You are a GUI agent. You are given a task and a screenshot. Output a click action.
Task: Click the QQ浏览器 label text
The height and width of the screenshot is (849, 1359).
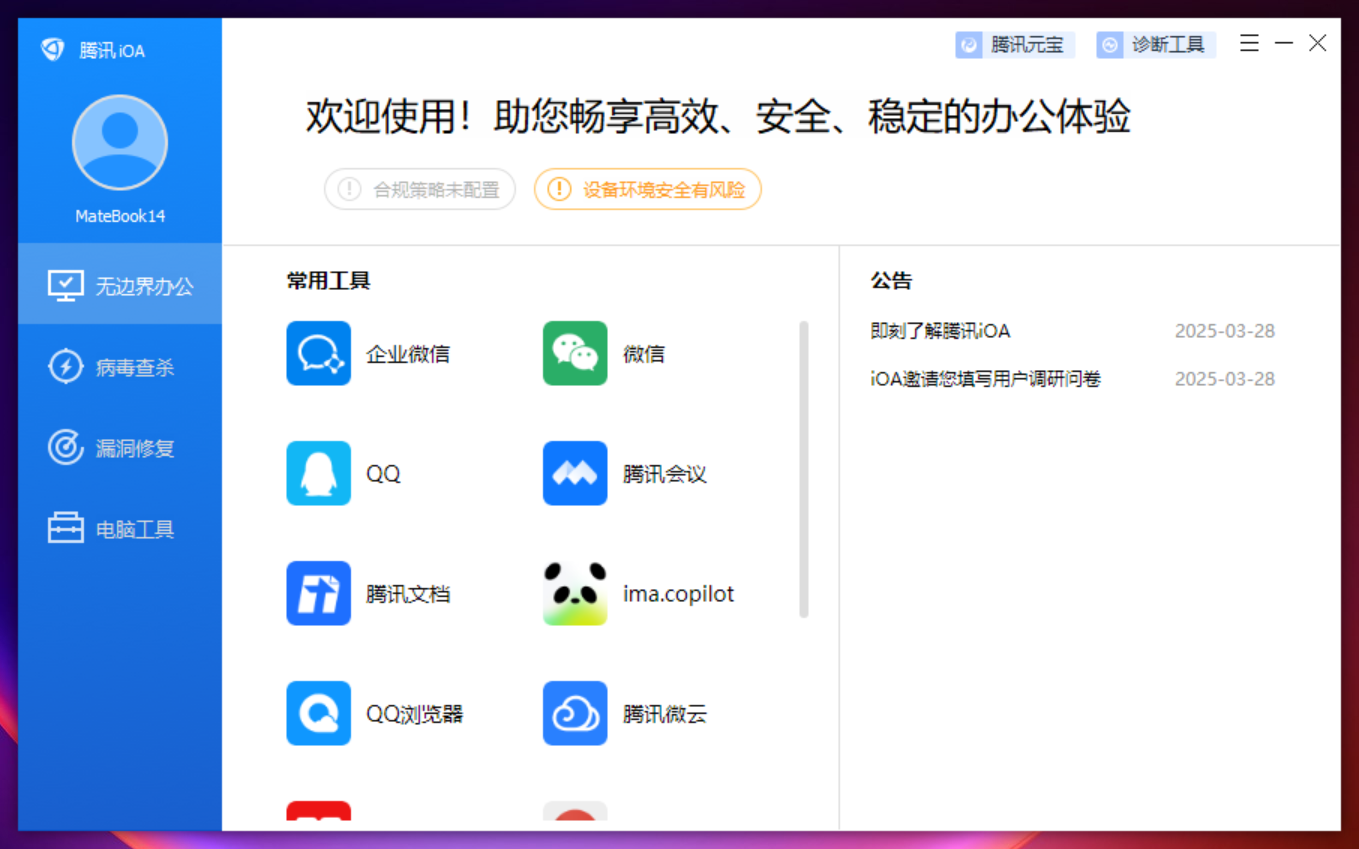(x=415, y=714)
